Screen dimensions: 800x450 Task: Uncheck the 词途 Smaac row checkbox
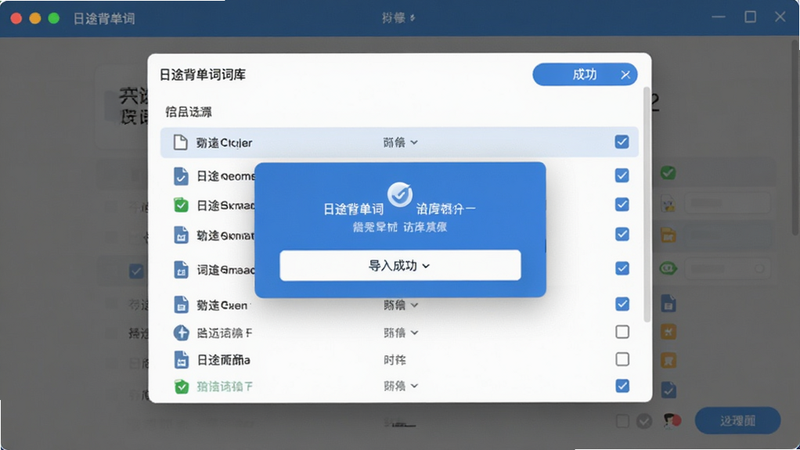click(621, 268)
